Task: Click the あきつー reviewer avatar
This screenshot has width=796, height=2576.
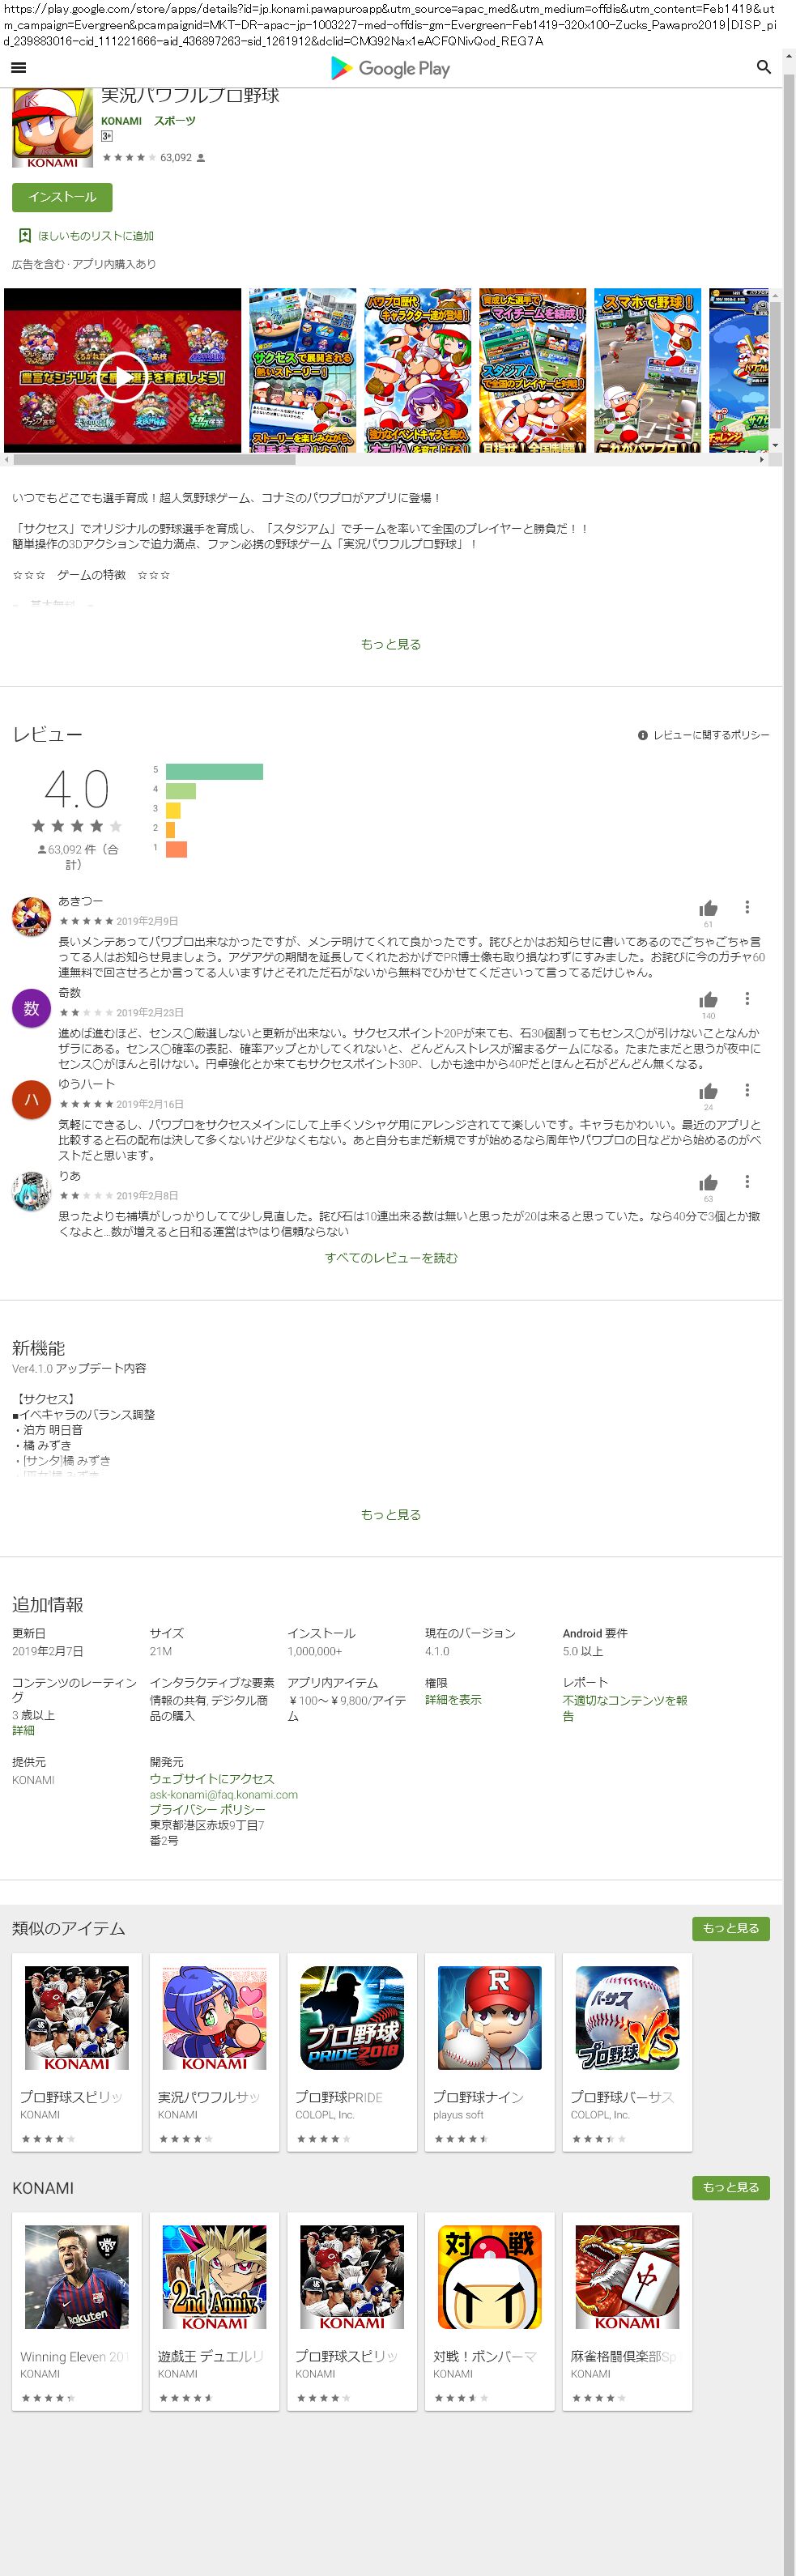Action: (31, 917)
